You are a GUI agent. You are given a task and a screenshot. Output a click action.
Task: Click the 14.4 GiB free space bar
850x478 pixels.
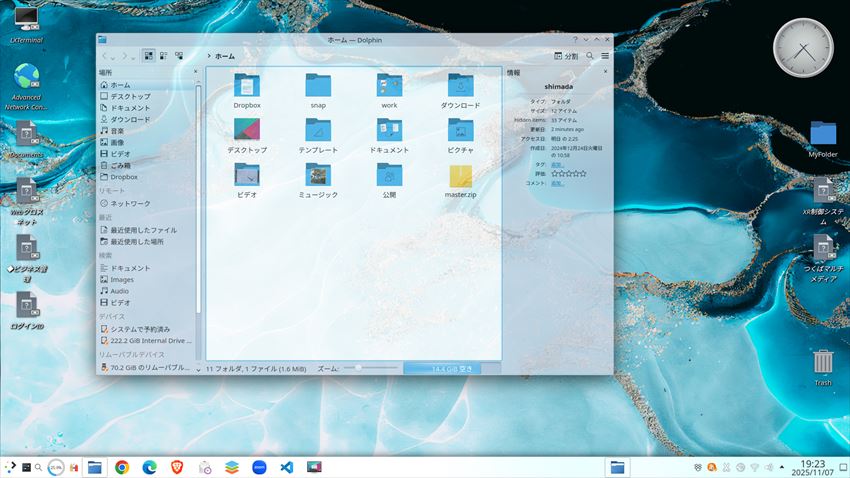point(452,369)
